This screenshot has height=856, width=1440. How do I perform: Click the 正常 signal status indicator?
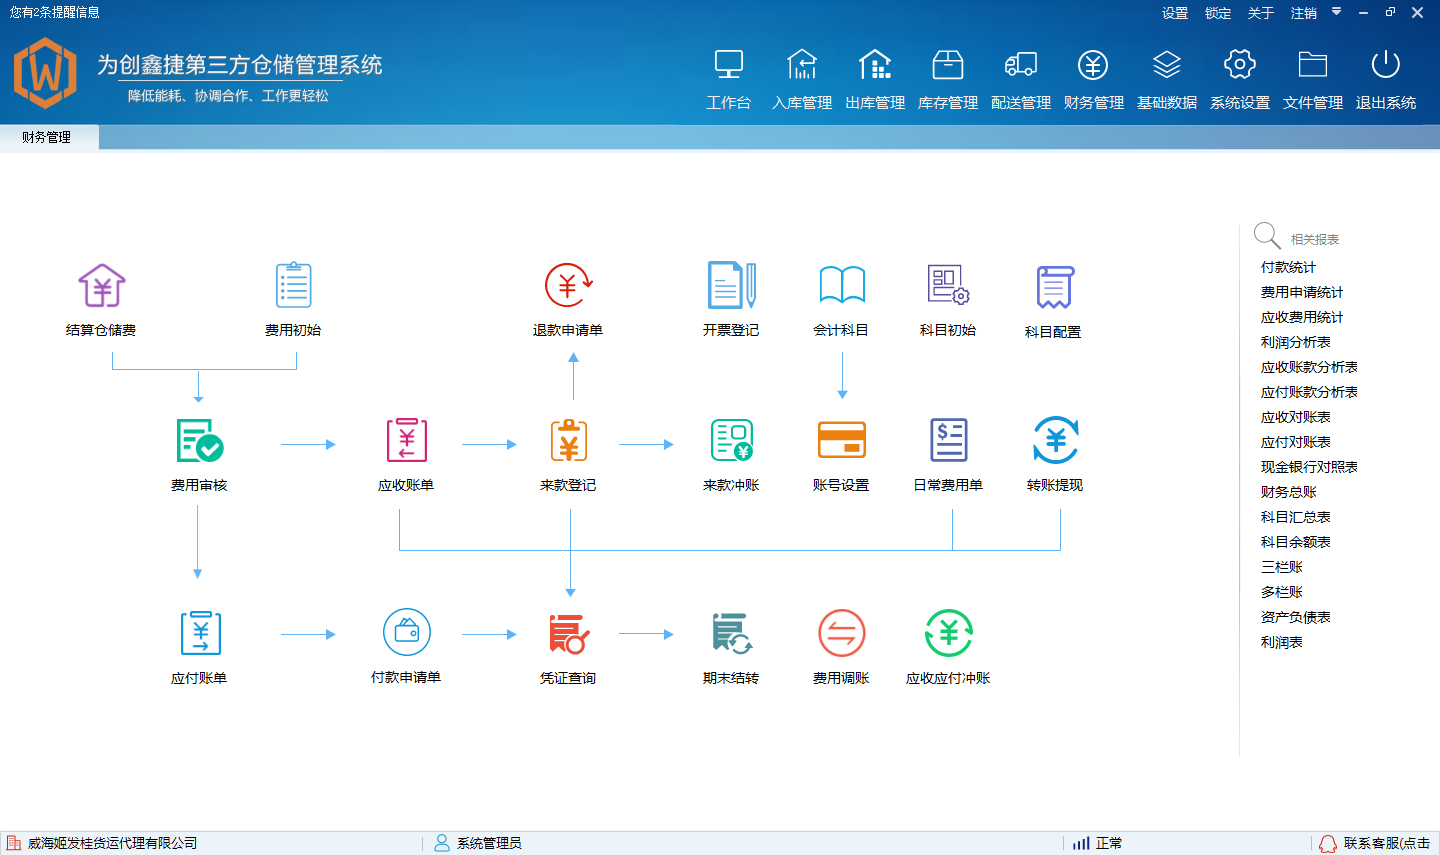pos(1097,843)
